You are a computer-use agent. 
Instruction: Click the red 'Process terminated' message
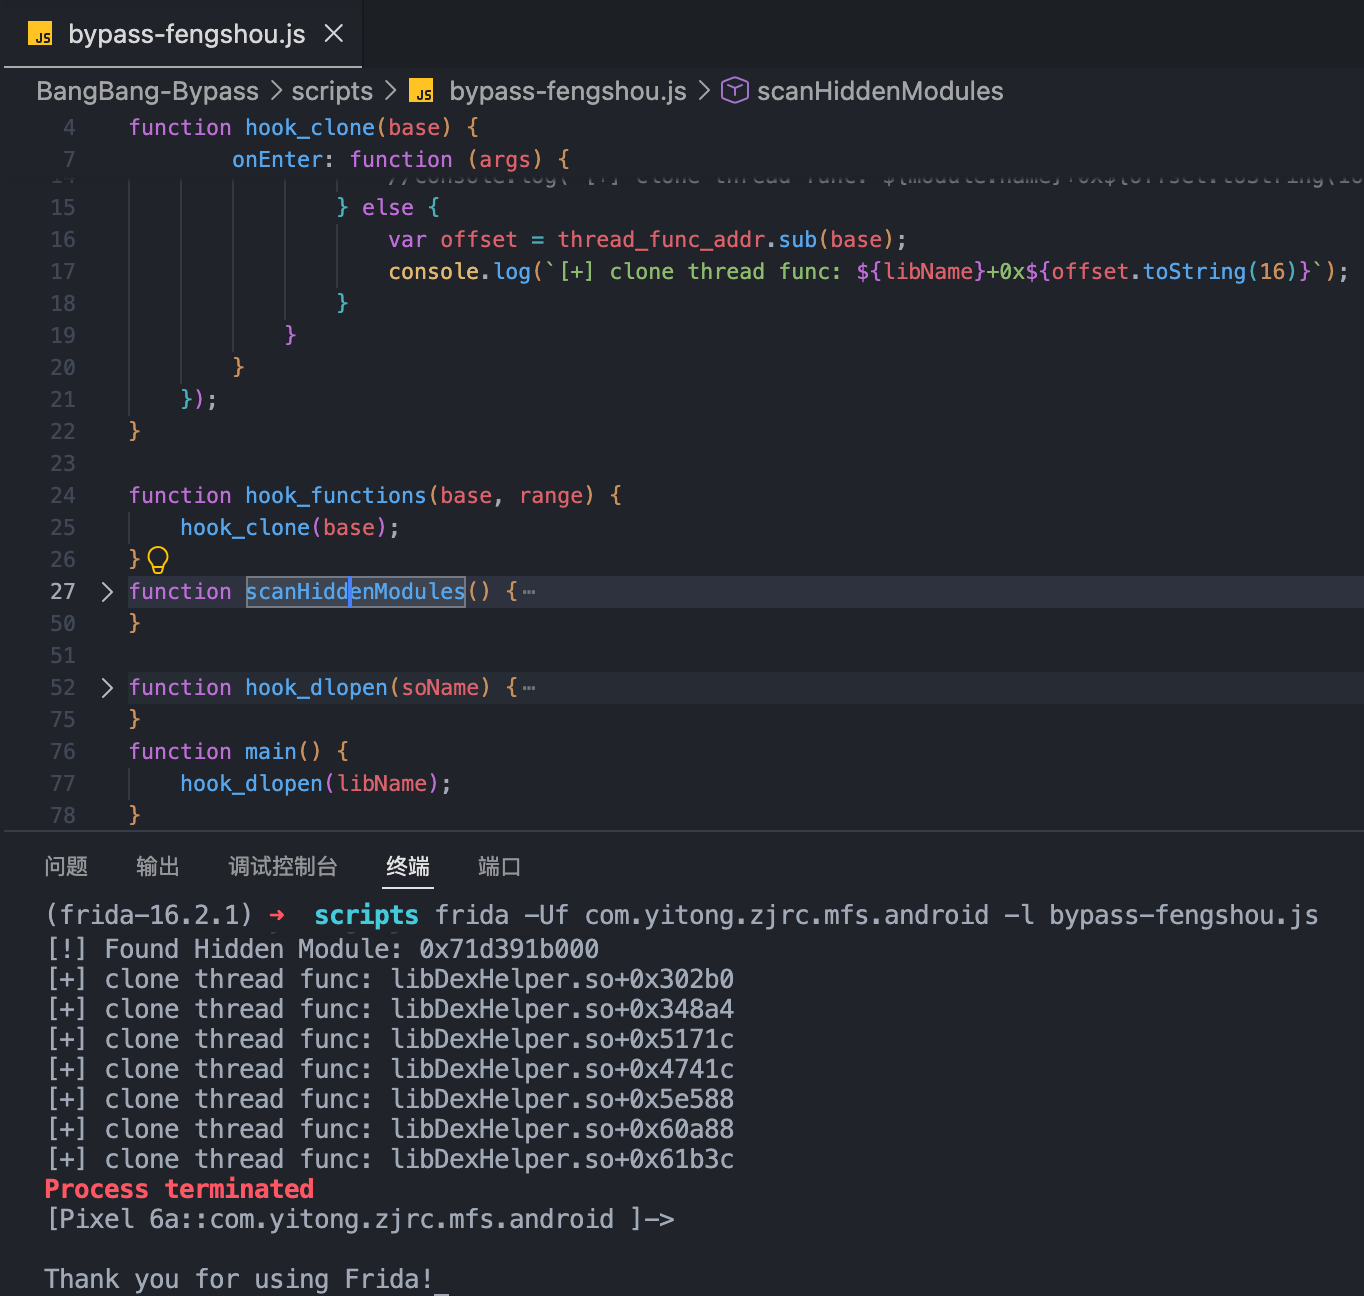point(180,1189)
